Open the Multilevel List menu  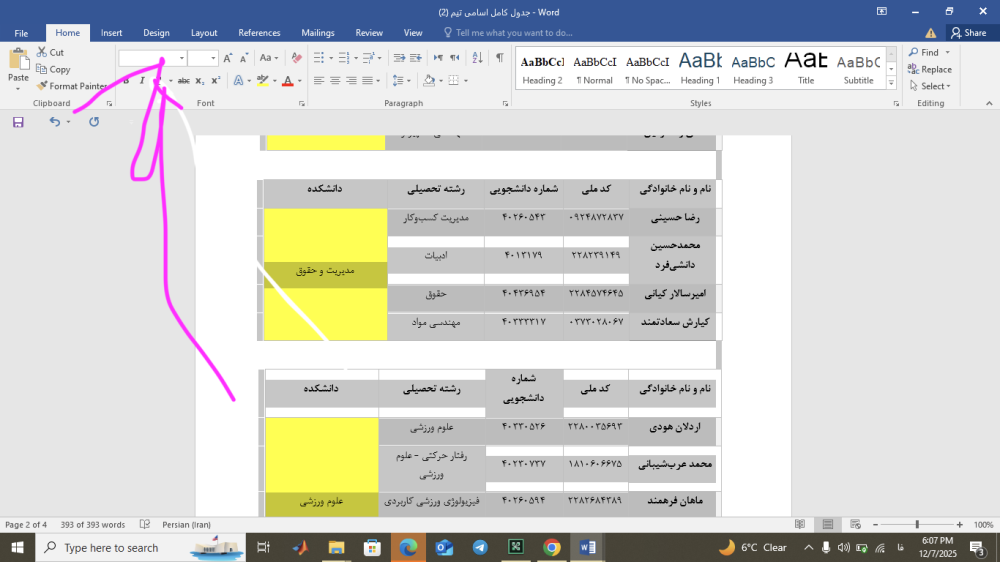coord(372,58)
